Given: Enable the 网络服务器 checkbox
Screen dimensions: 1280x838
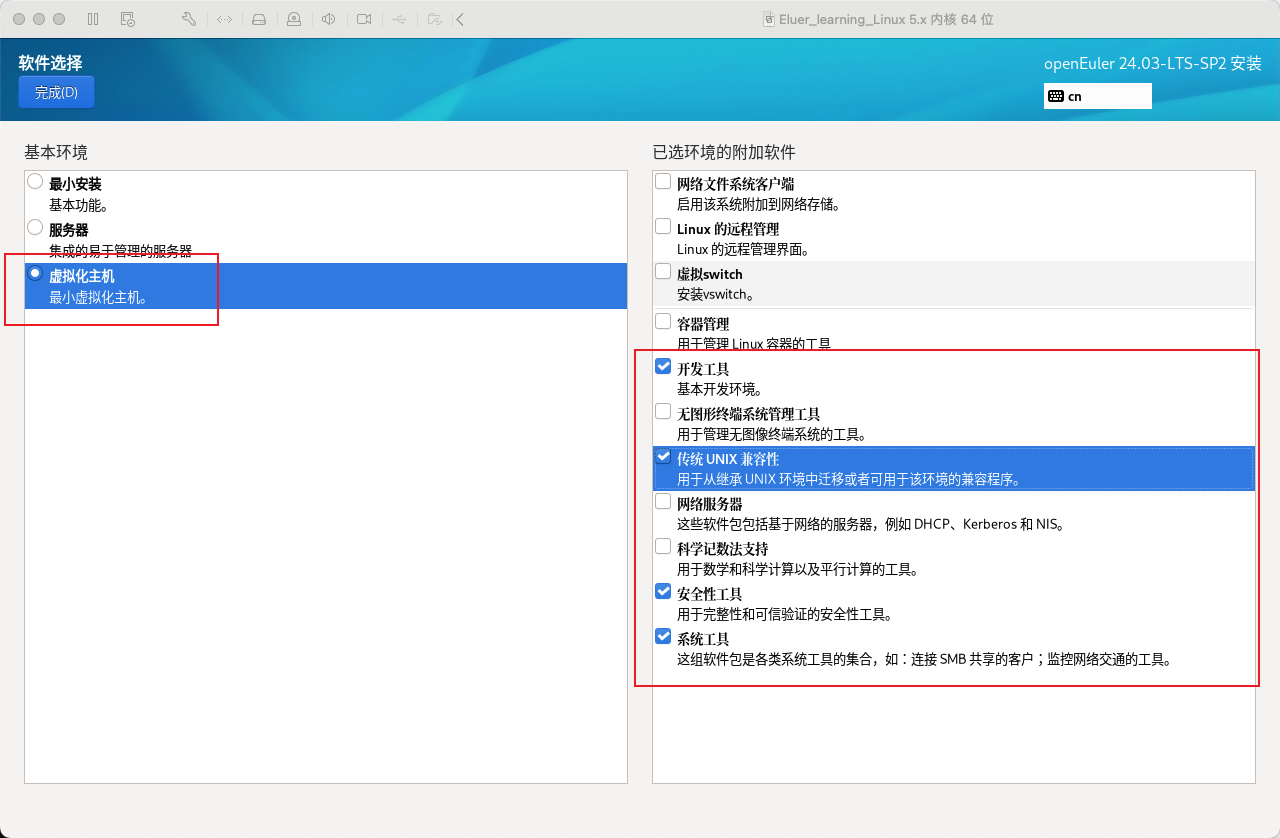Looking at the screenshot, I should (x=663, y=502).
